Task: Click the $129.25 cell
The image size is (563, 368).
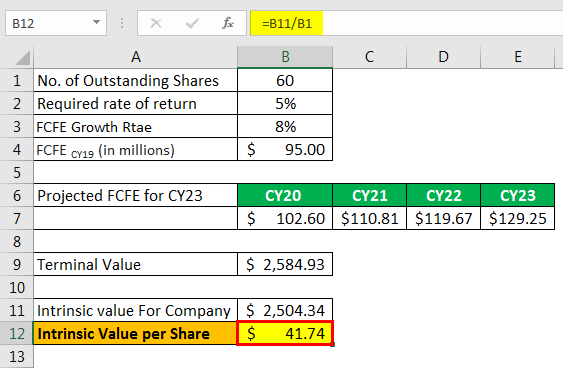Action: point(518,218)
